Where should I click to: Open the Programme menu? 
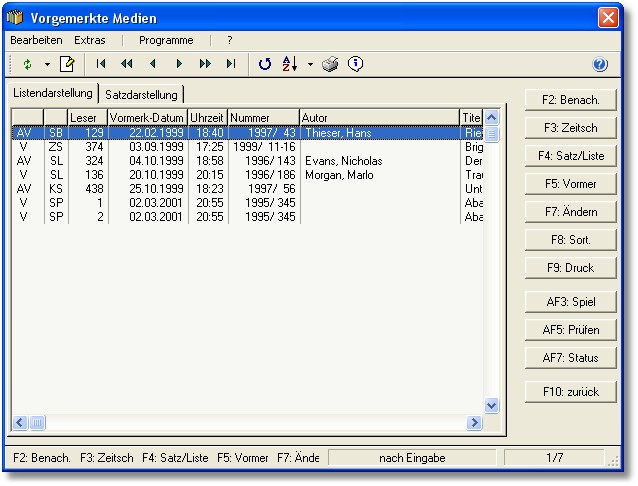coord(166,40)
